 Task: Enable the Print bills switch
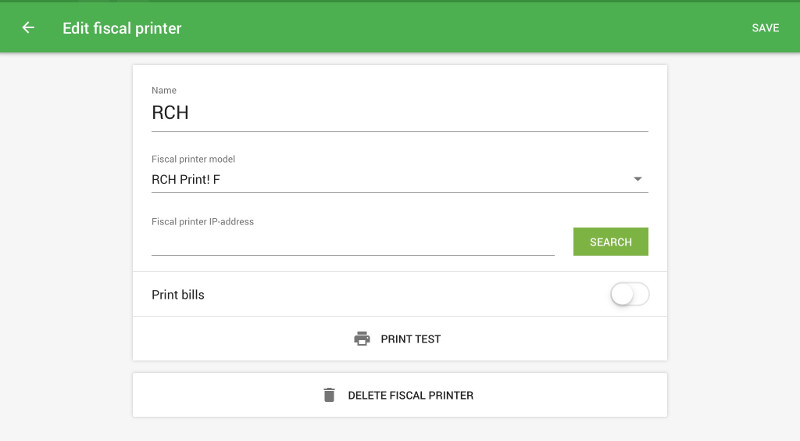(x=630, y=295)
